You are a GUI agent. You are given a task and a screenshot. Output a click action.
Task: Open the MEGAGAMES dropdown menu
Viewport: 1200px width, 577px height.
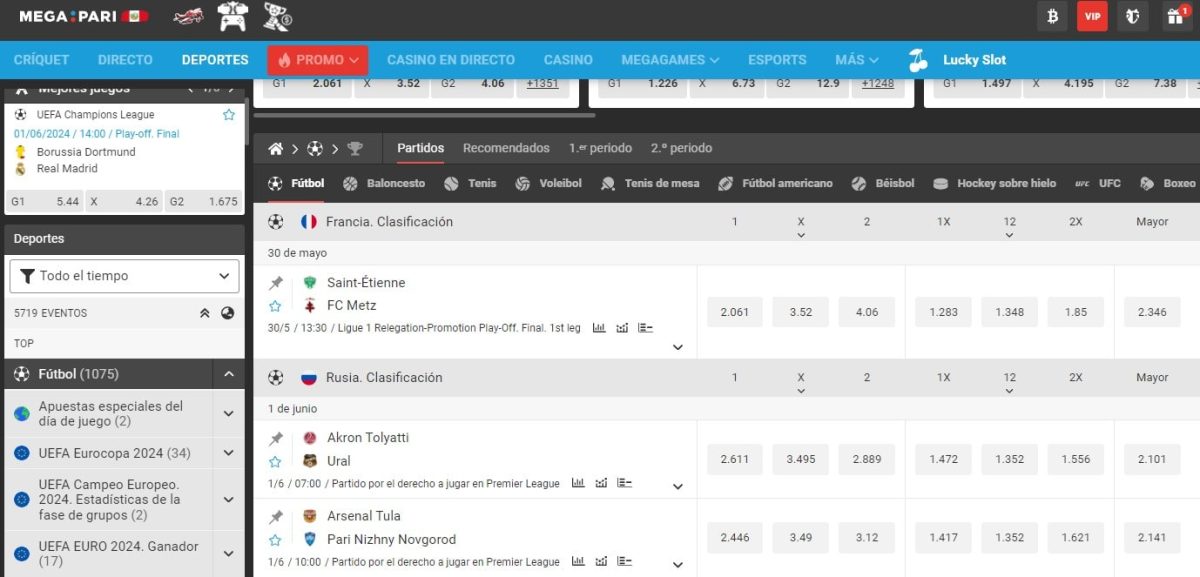[x=670, y=60]
